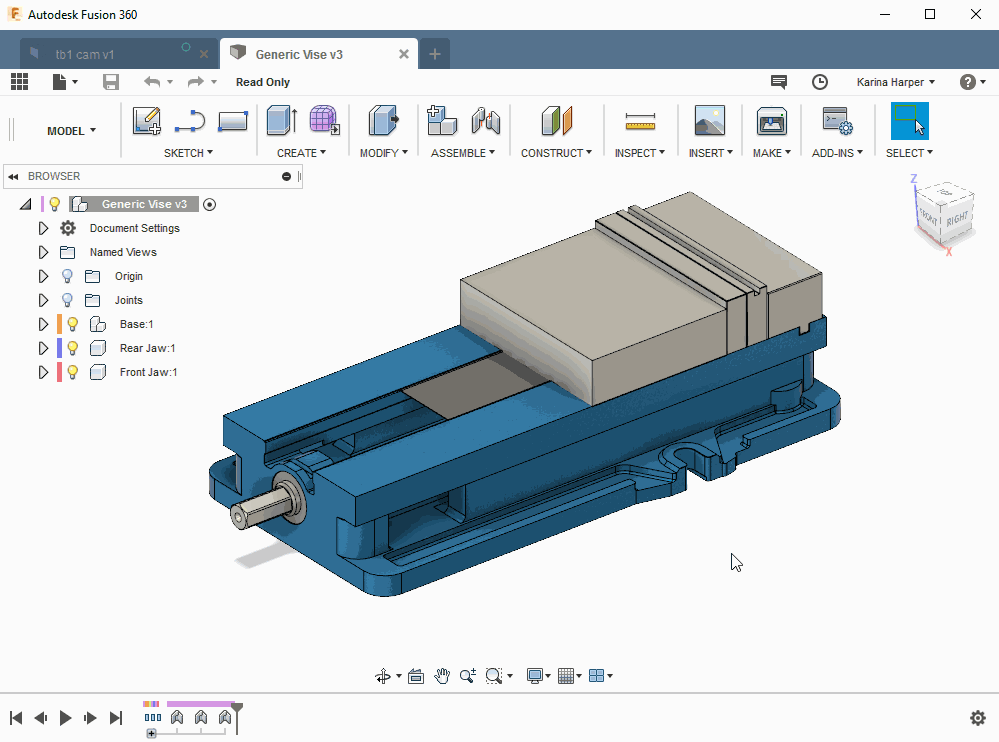
Task: Open the MODEL workspace dropdown
Action: 71,131
